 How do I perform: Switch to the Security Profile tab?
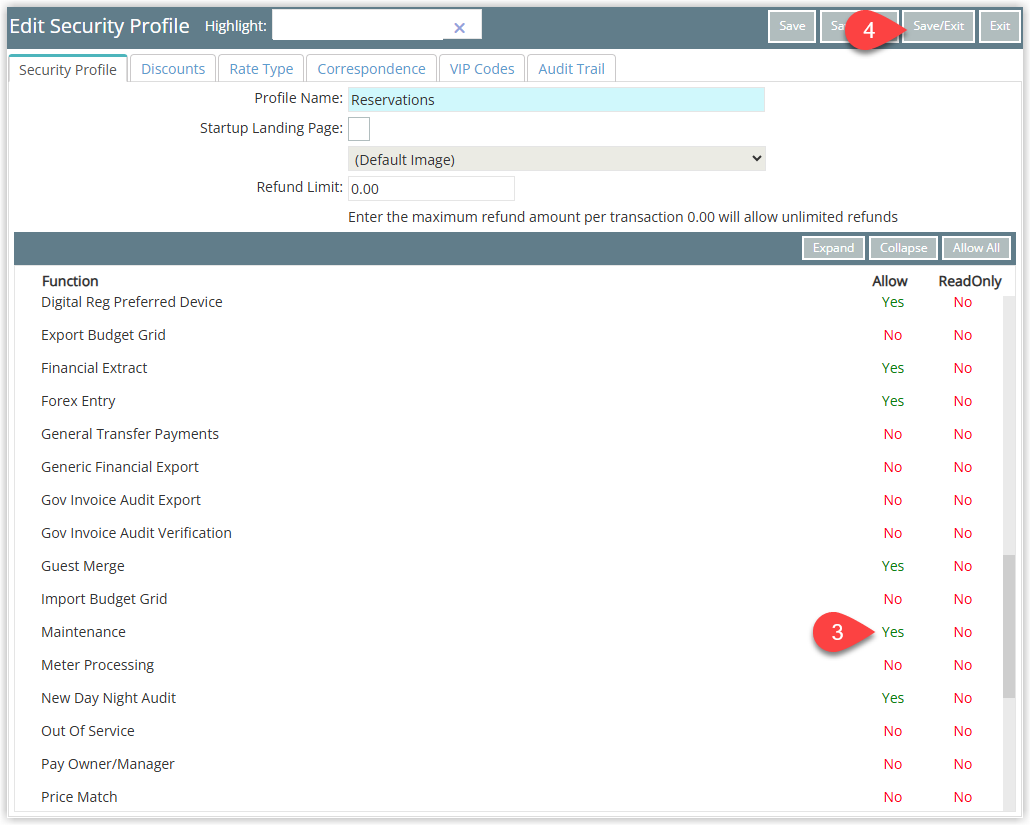(68, 69)
